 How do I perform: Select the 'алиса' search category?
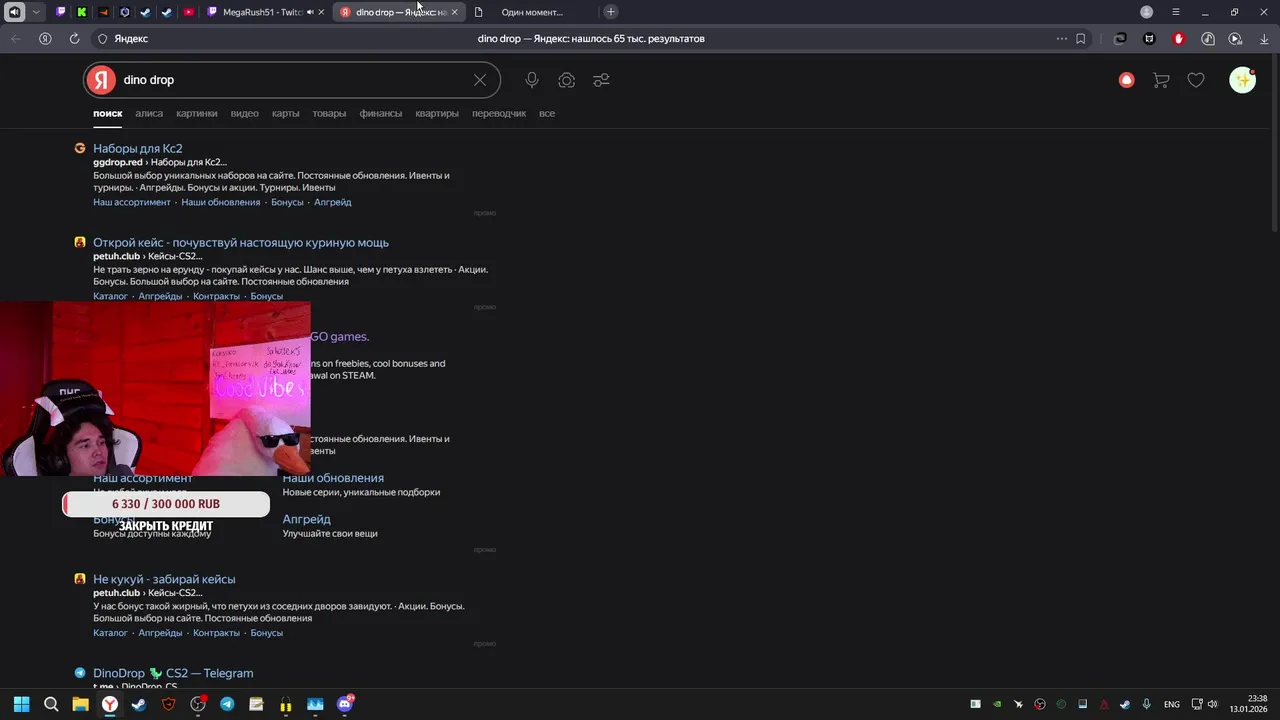tap(149, 113)
